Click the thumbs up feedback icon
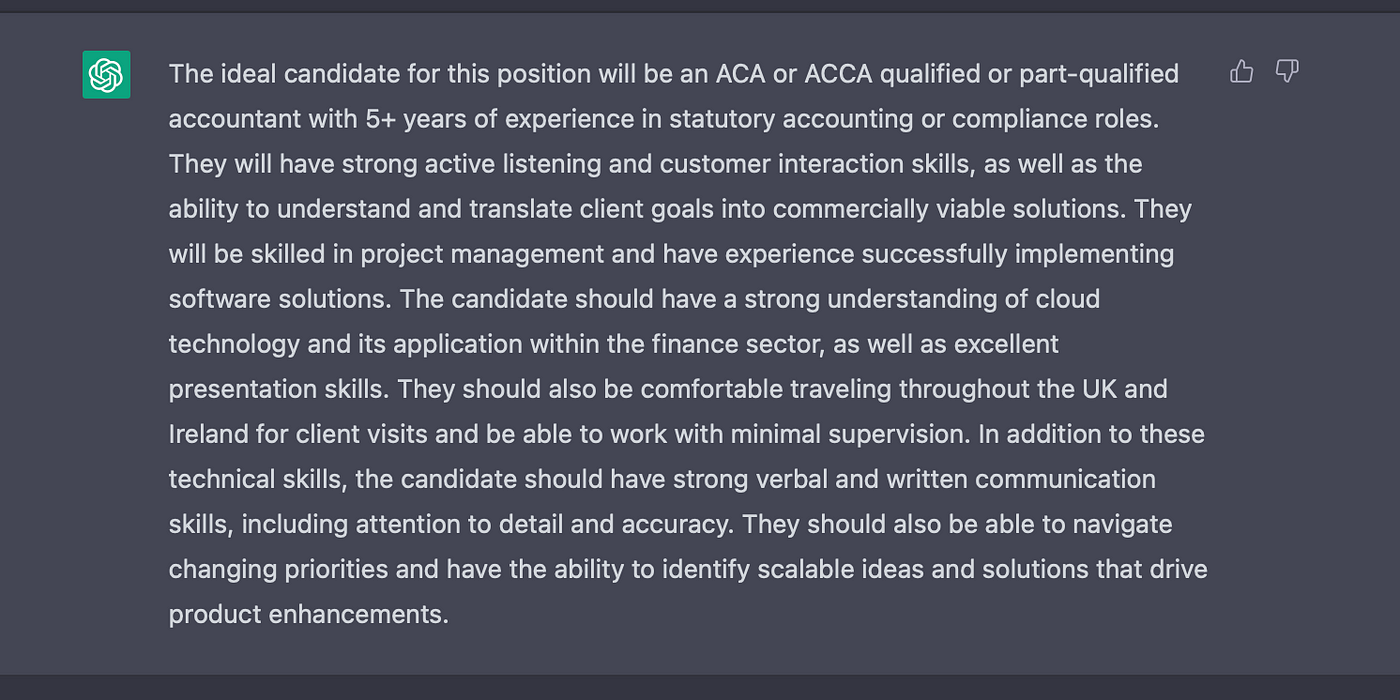This screenshot has width=1400, height=700. pos(1241,71)
